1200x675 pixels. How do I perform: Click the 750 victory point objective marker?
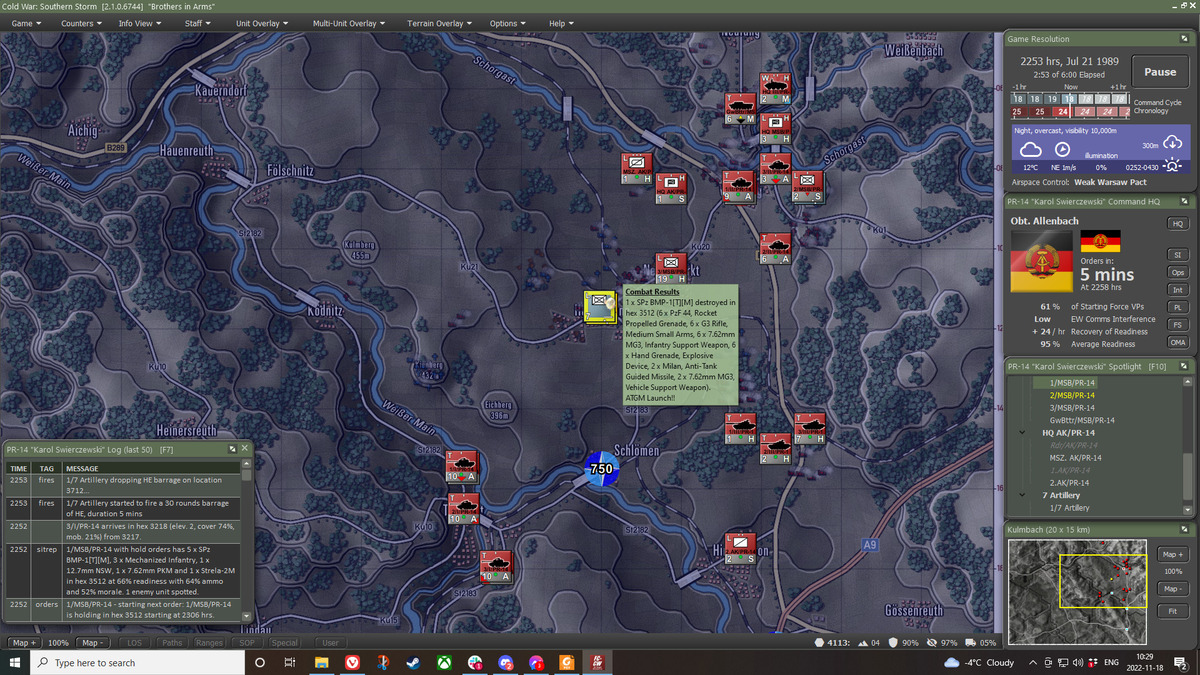pos(601,469)
